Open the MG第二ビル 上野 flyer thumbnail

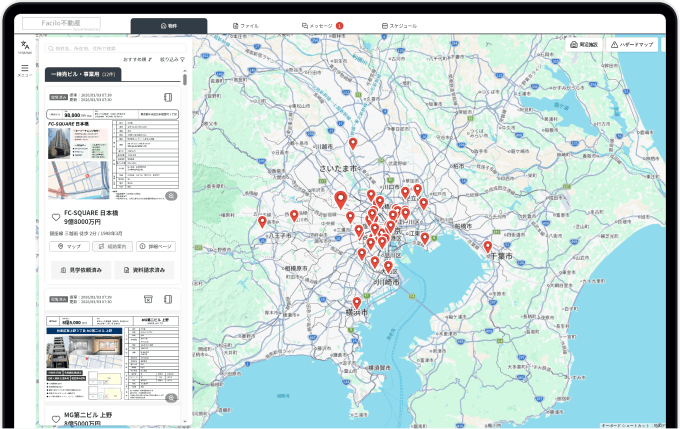112,358
